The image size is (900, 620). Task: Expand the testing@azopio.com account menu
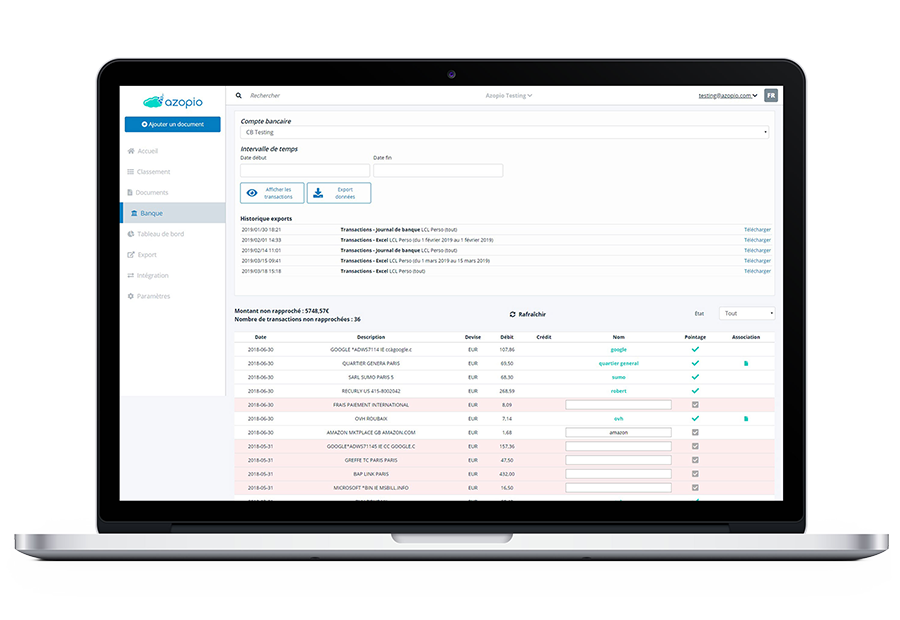point(726,95)
